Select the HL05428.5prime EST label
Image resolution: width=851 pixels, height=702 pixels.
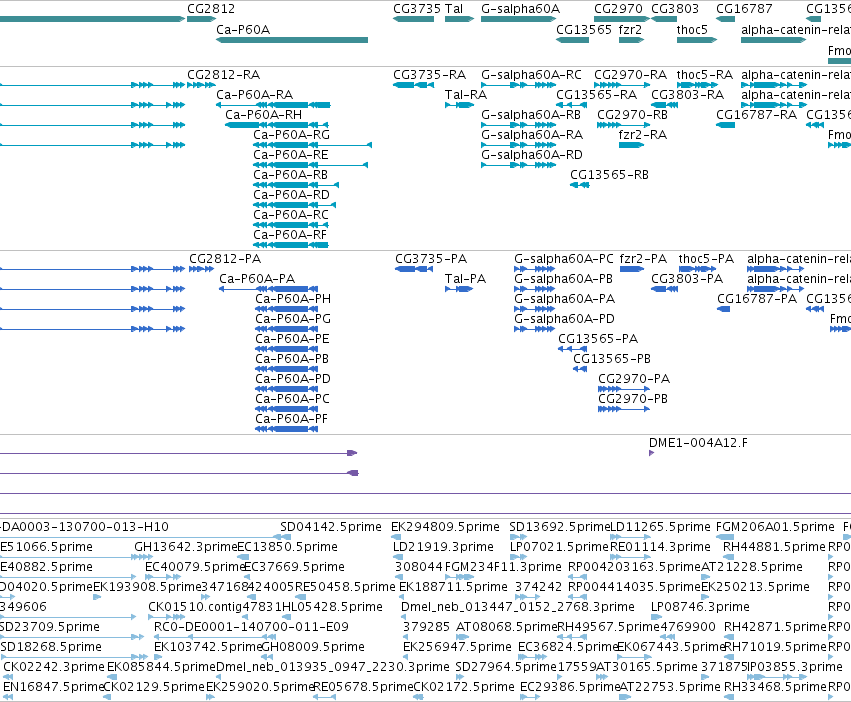click(x=332, y=606)
